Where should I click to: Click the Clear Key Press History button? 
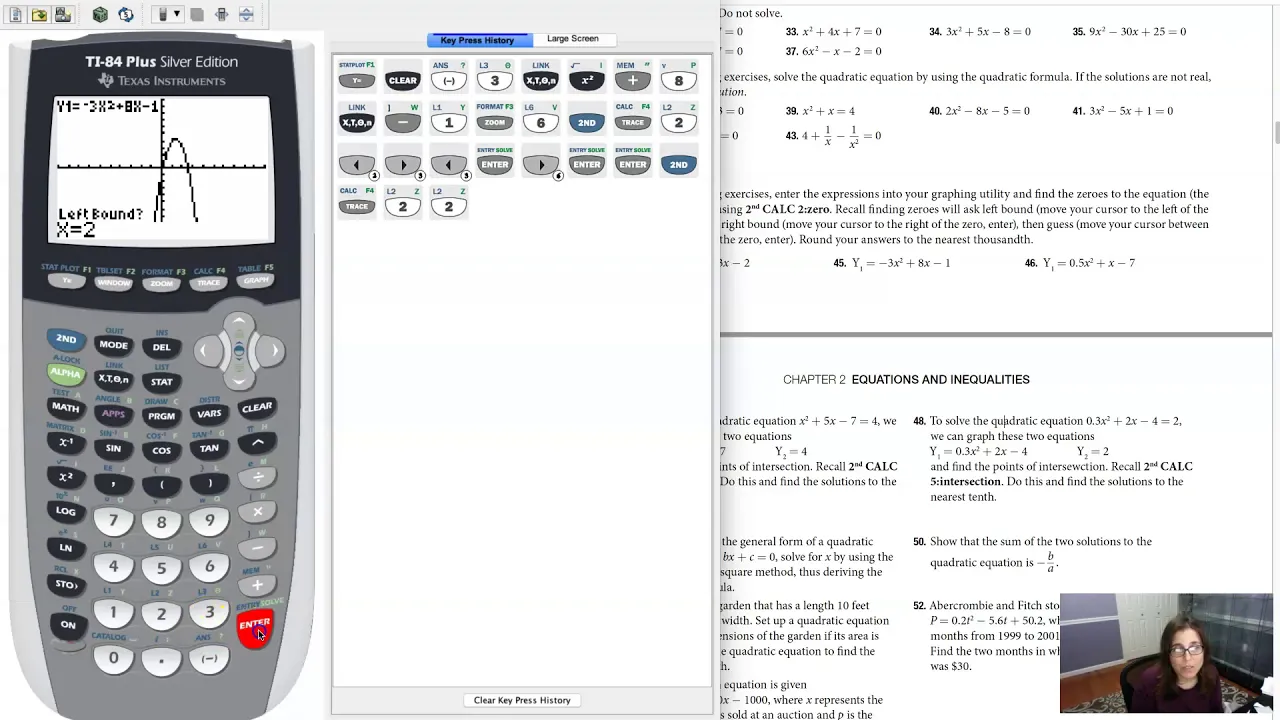pos(522,700)
